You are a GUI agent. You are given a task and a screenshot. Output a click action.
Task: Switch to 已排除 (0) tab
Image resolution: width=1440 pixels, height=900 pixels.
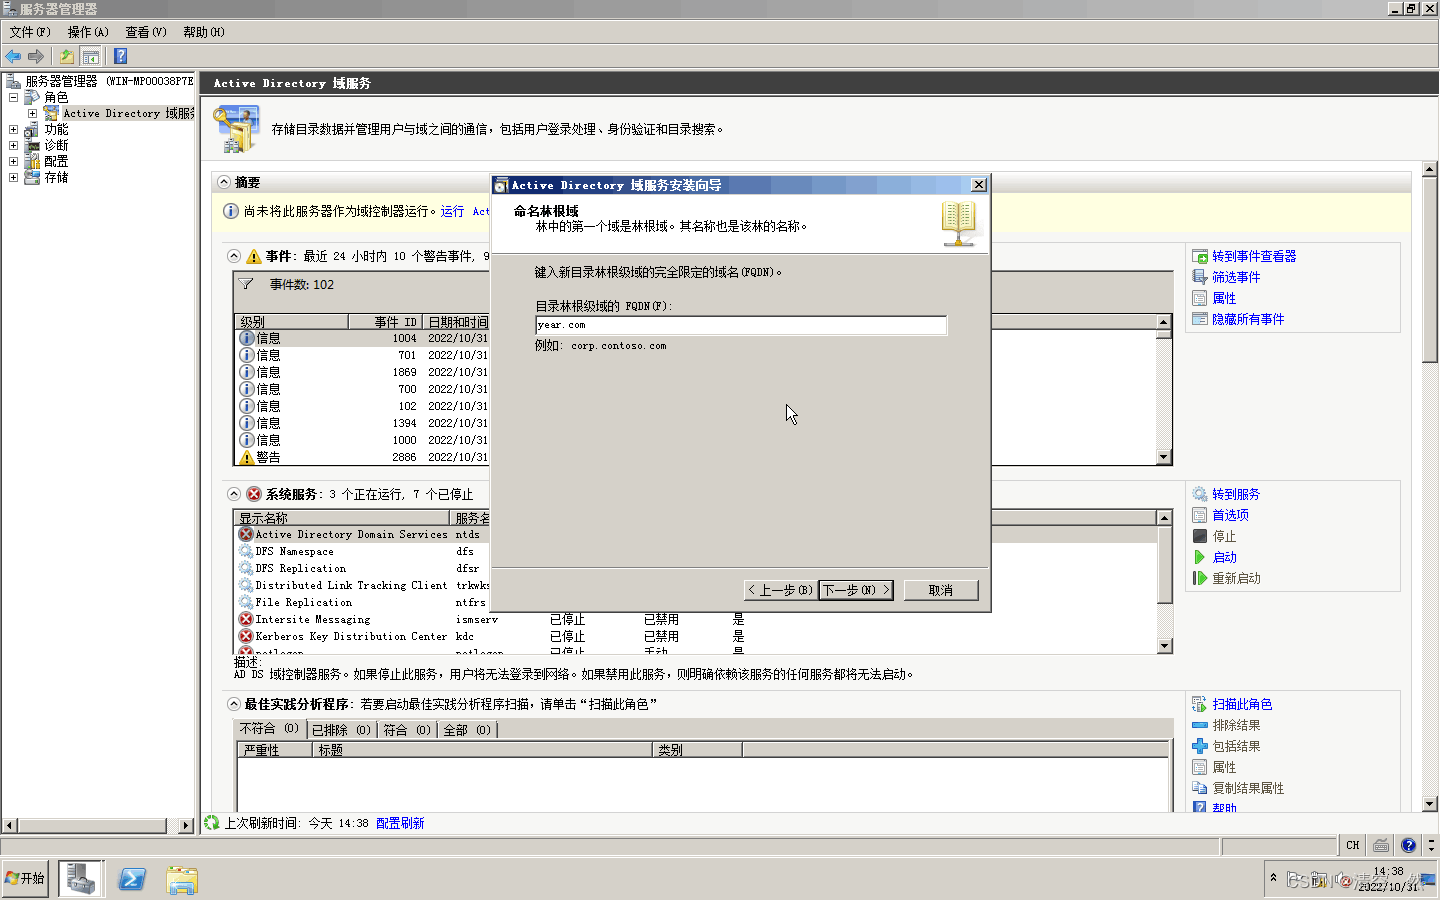[341, 730]
